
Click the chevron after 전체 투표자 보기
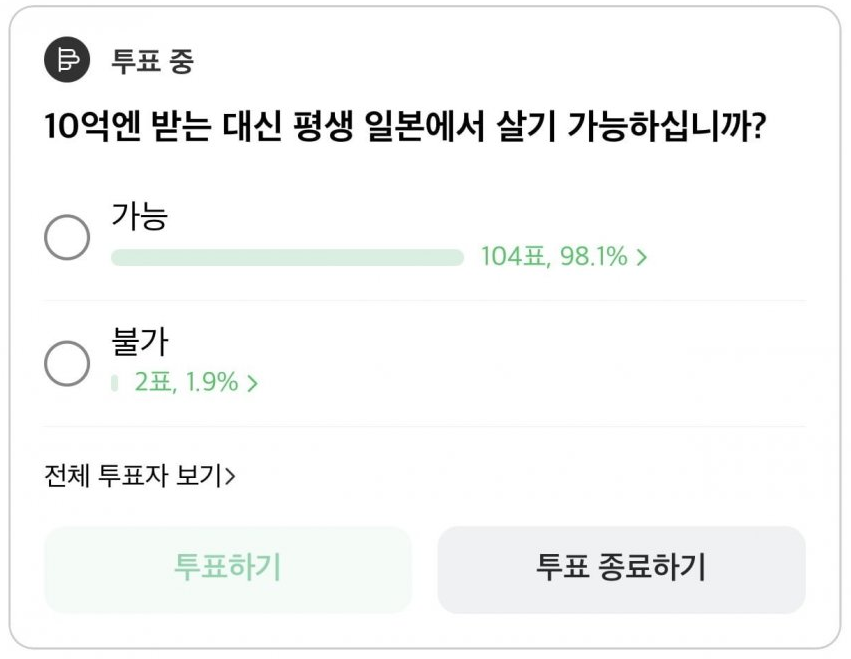coord(230,475)
